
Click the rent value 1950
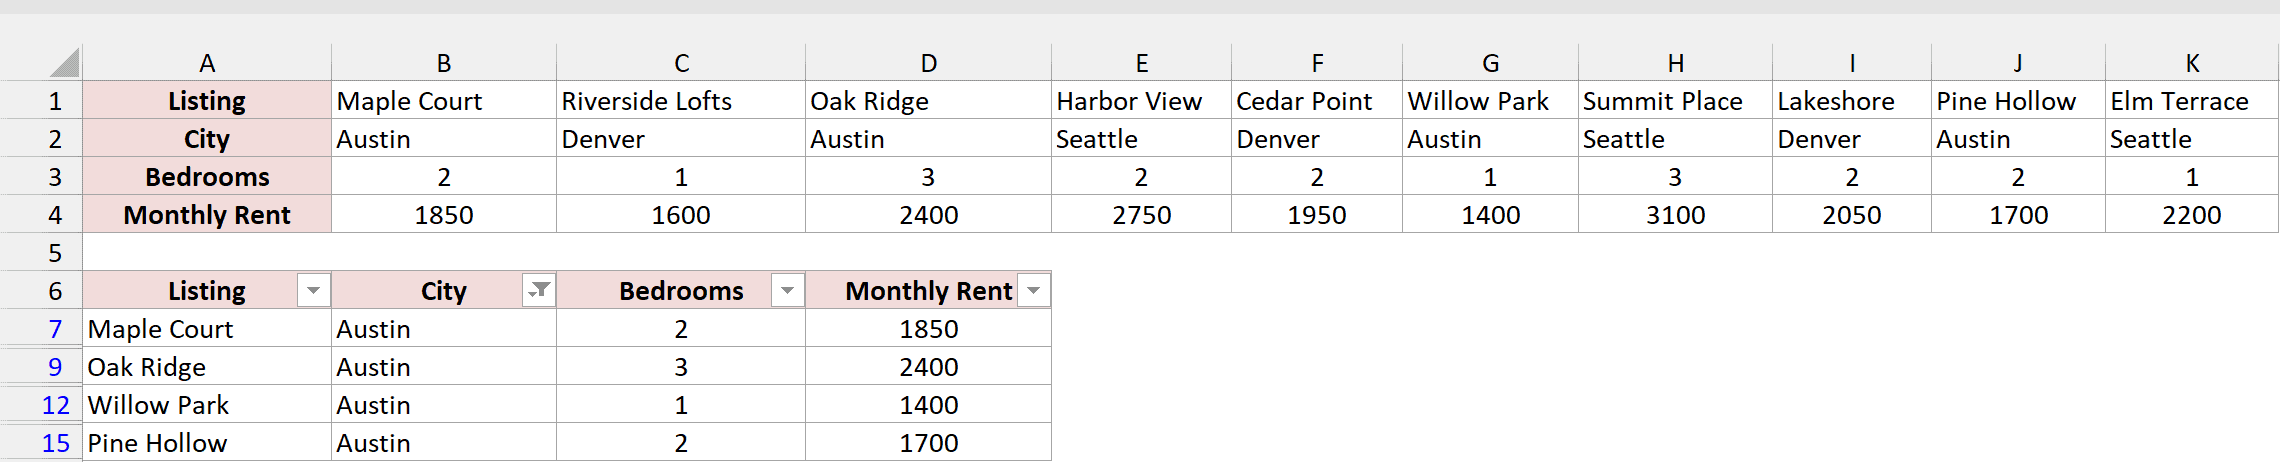click(x=1317, y=214)
